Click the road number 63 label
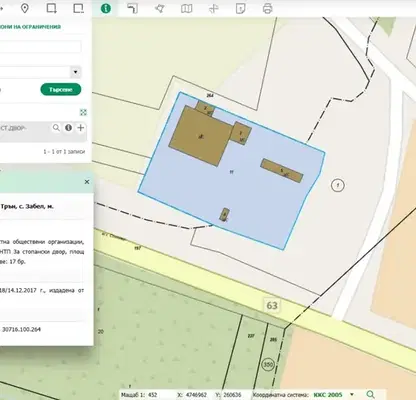Image resolution: width=416 pixels, height=400 pixels. [272, 305]
